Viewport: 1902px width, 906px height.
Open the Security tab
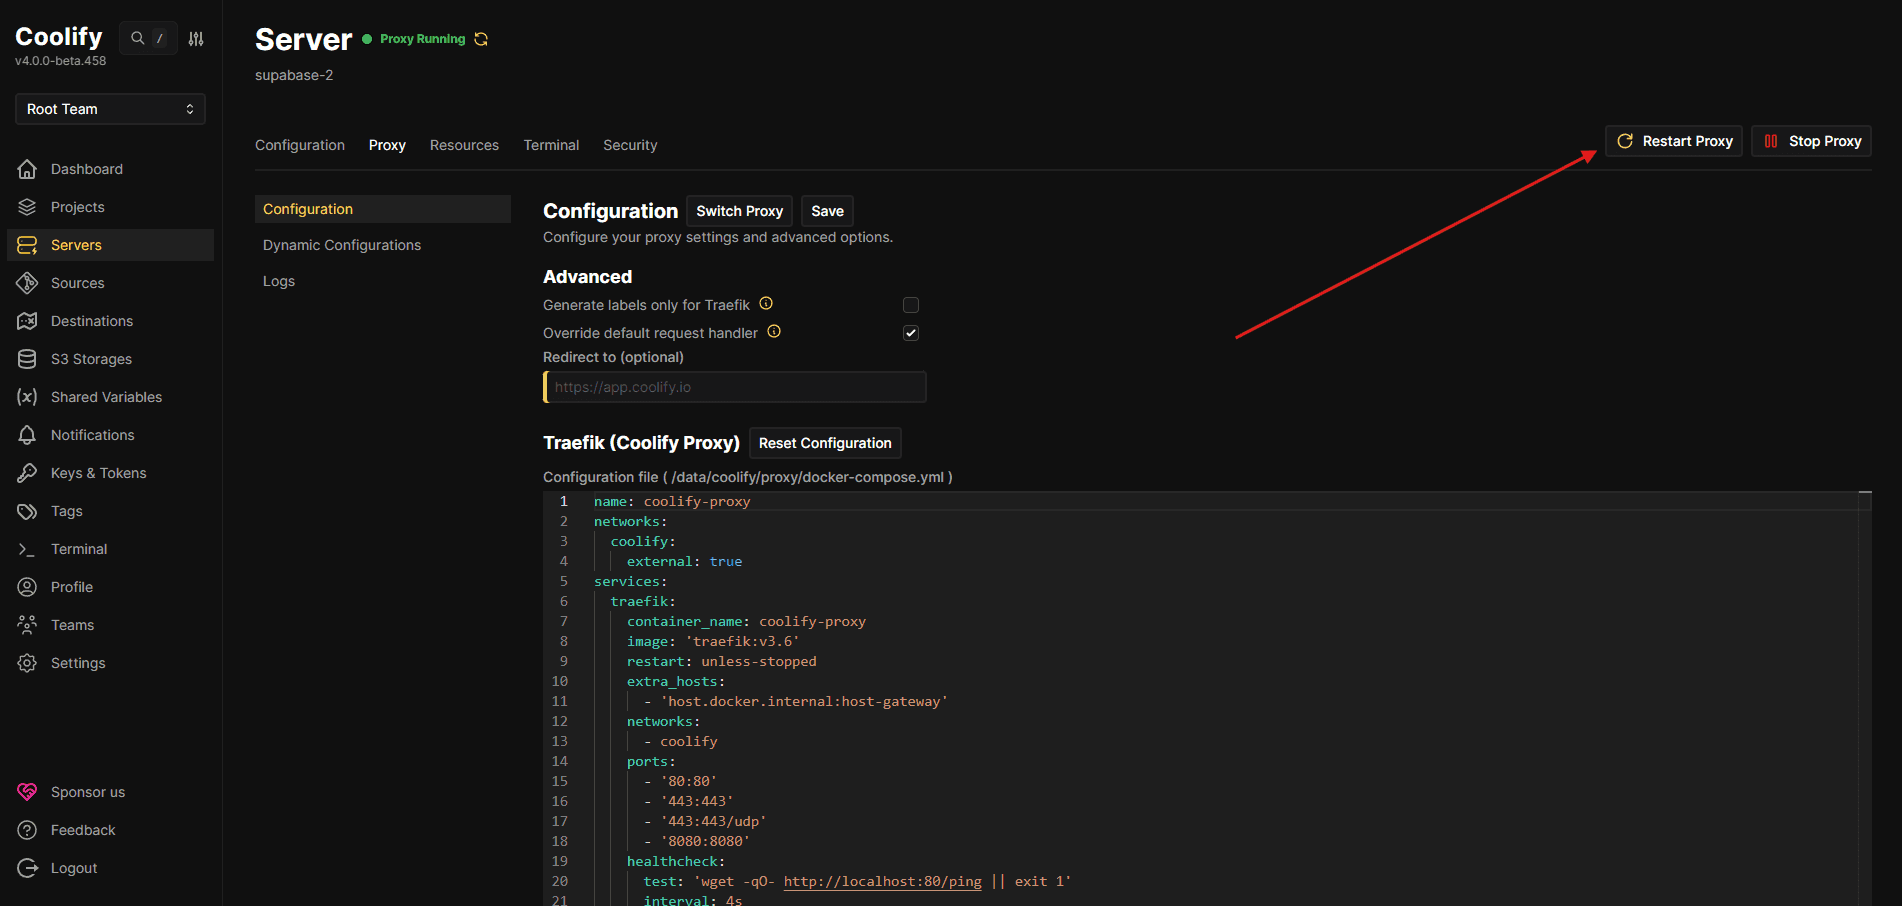(630, 145)
